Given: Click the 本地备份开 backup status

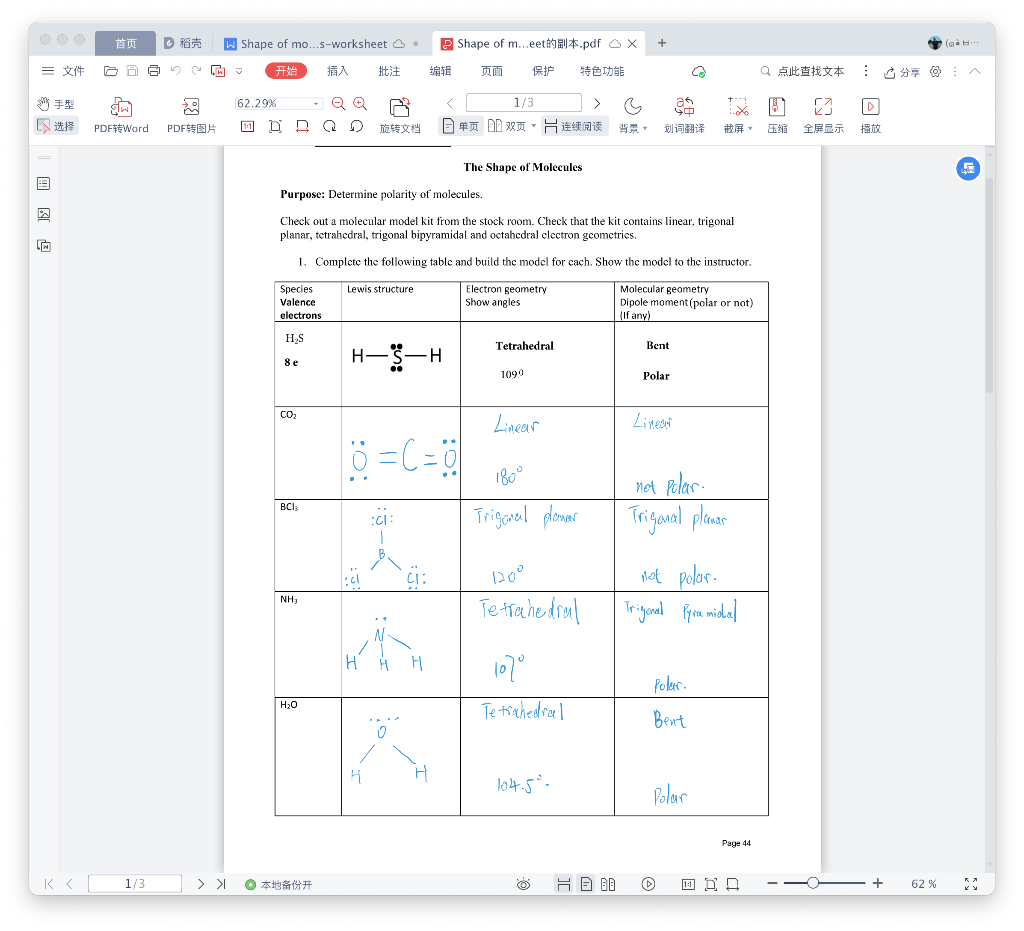Looking at the screenshot, I should [279, 885].
